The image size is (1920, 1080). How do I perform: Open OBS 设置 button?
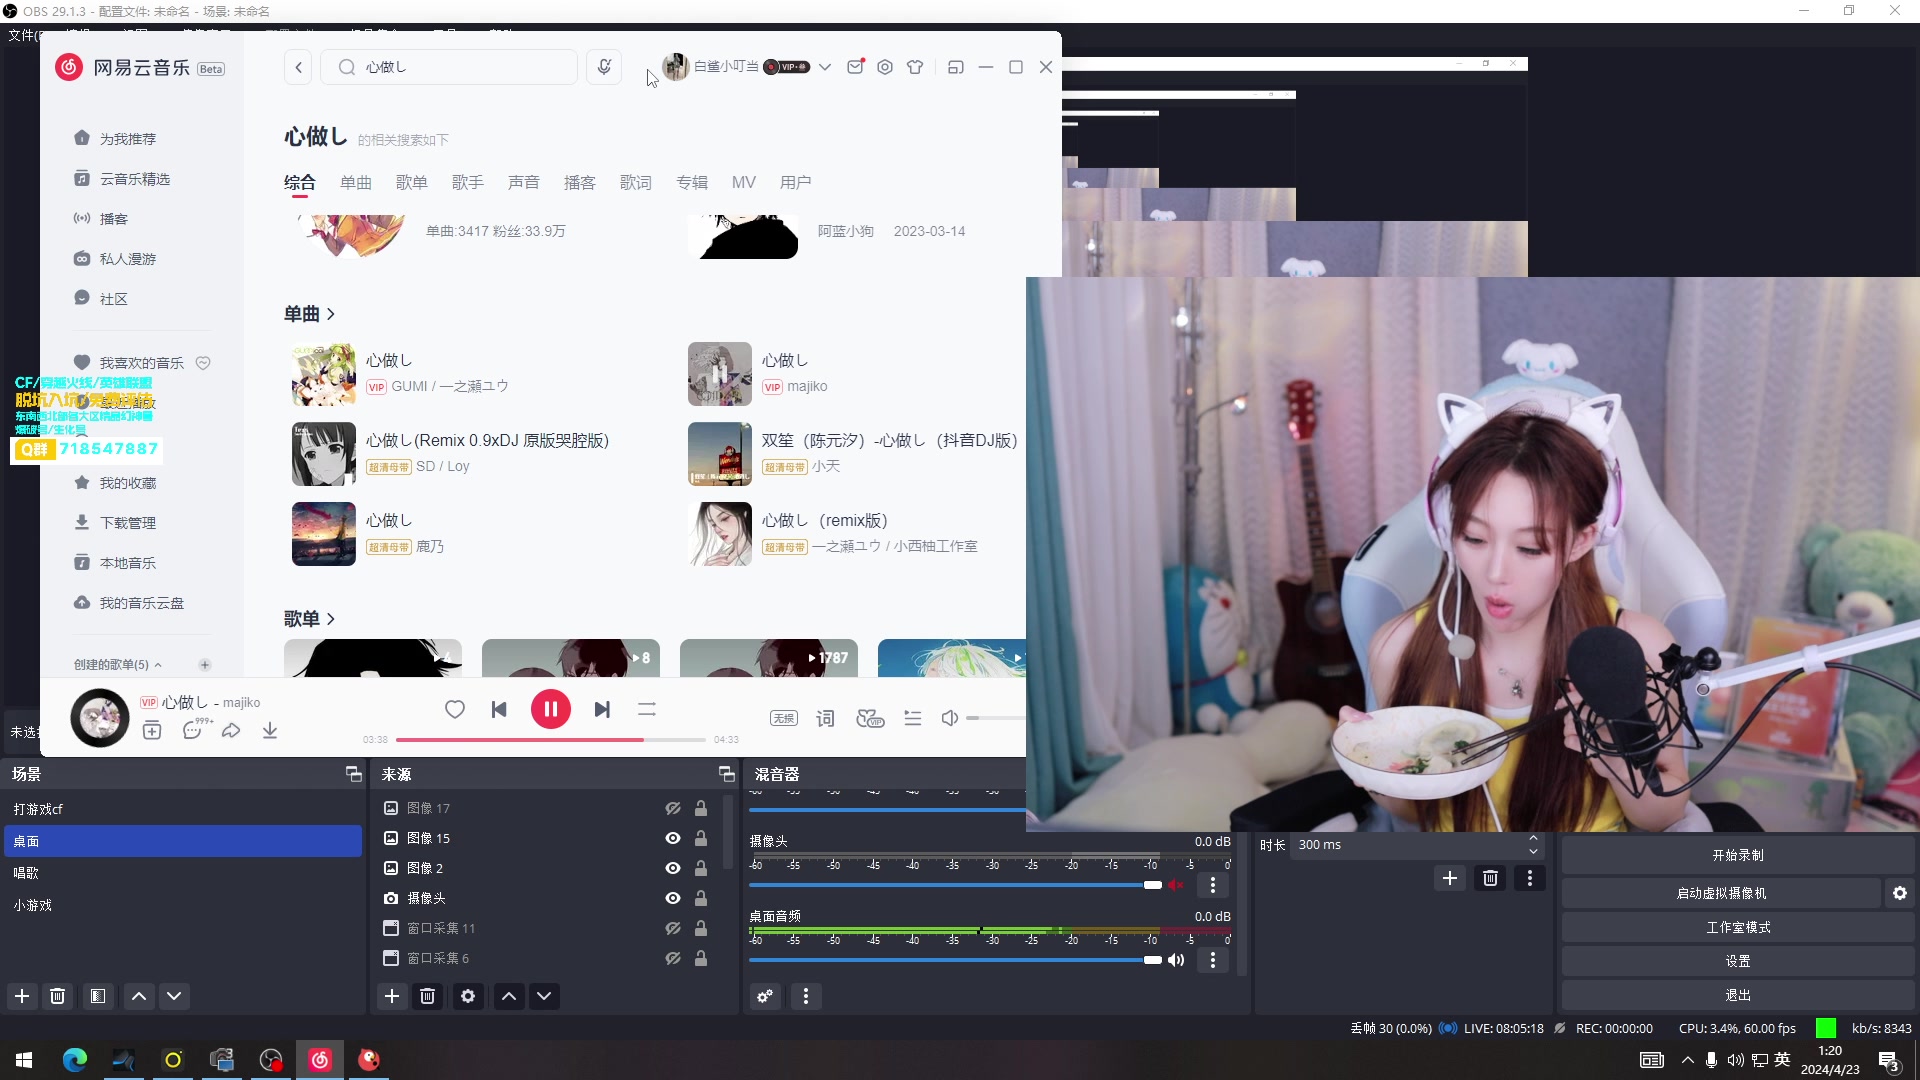pos(1738,961)
